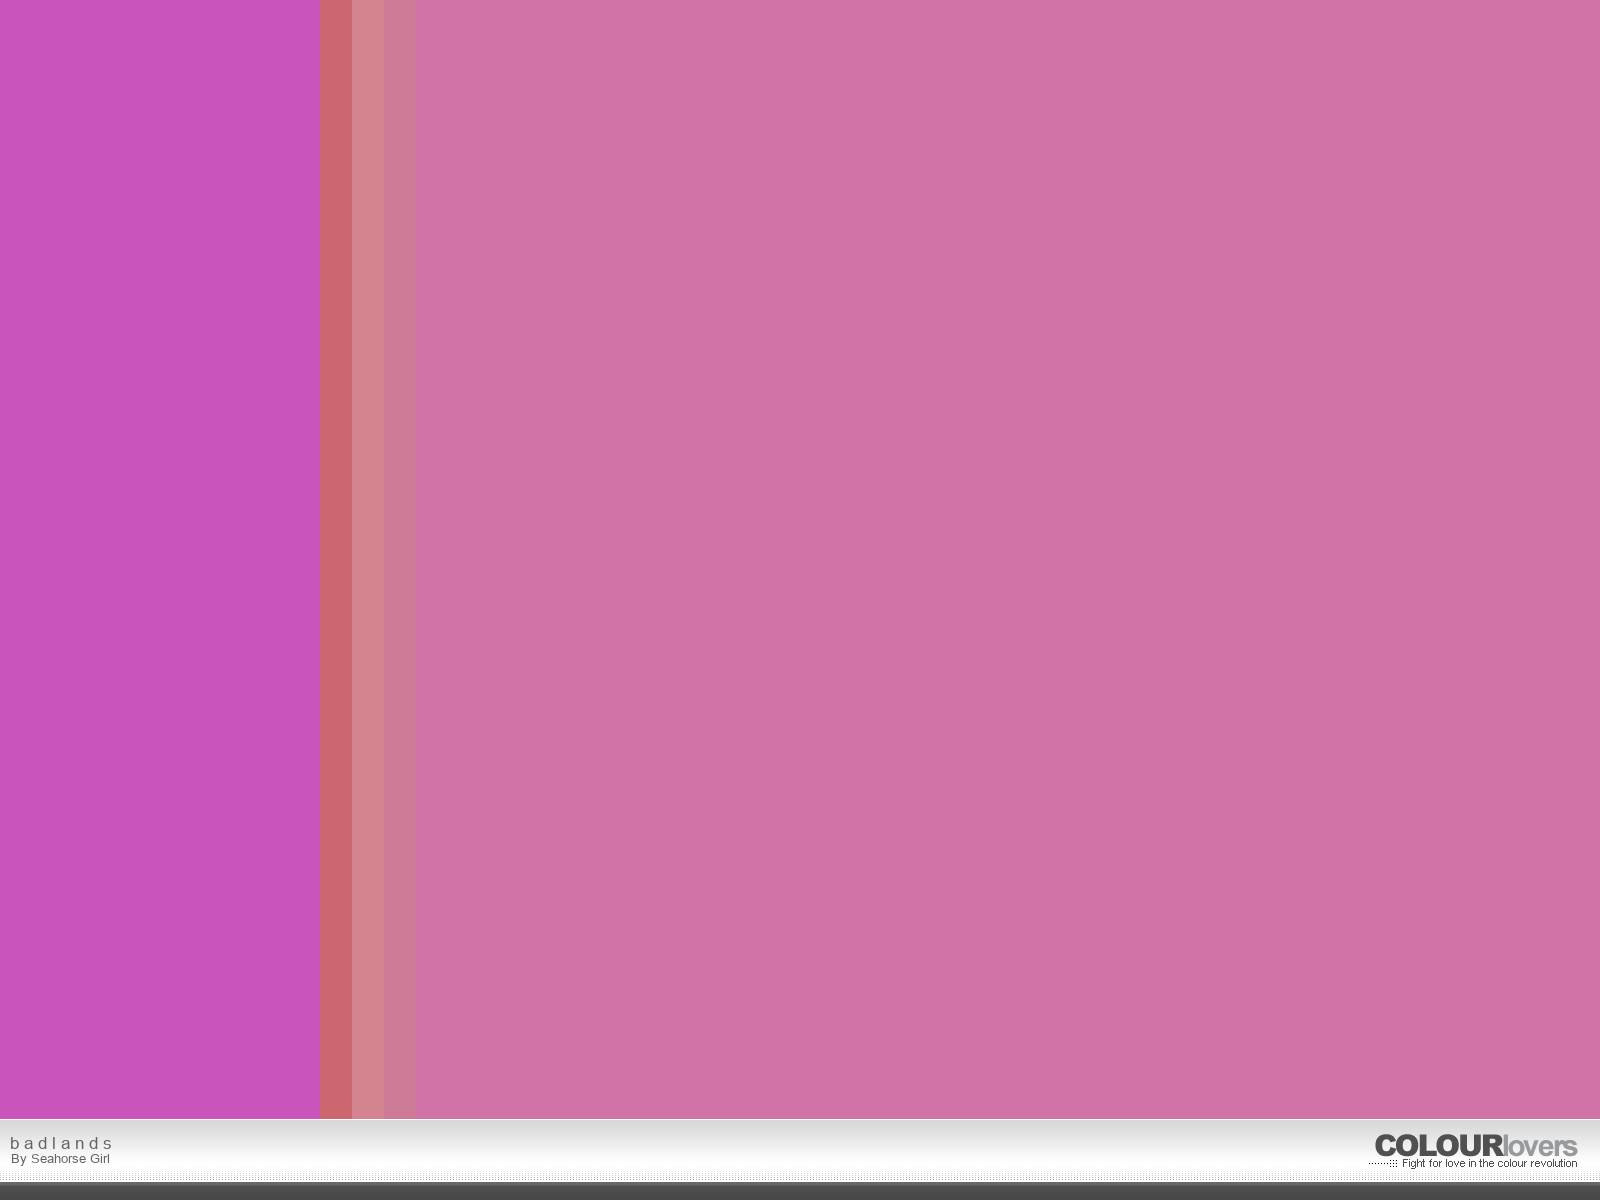Click the large pink colour block
1600x1200 pixels.
point(1008,559)
